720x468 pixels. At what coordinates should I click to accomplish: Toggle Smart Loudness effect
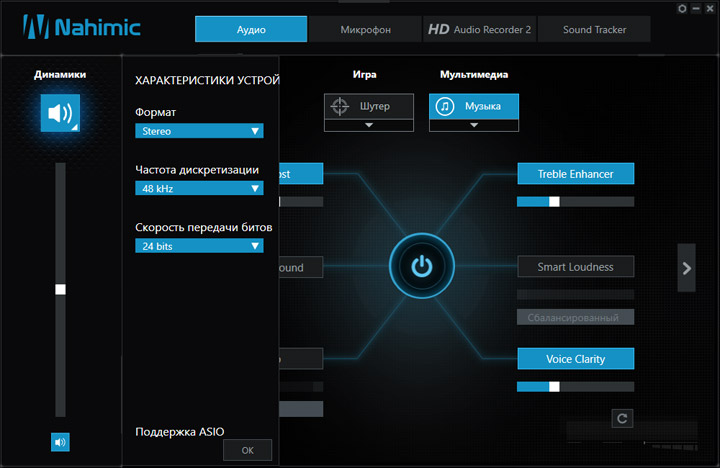576,266
